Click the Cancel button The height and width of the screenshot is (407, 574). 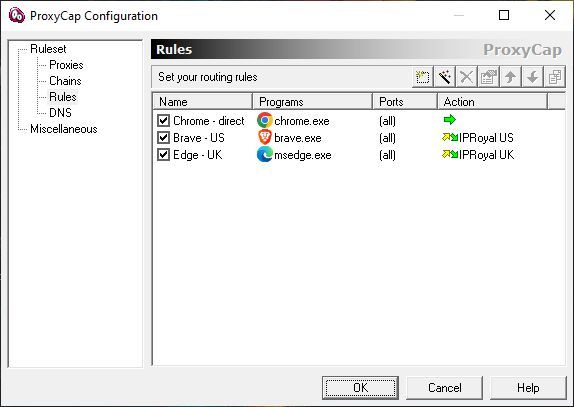[444, 388]
